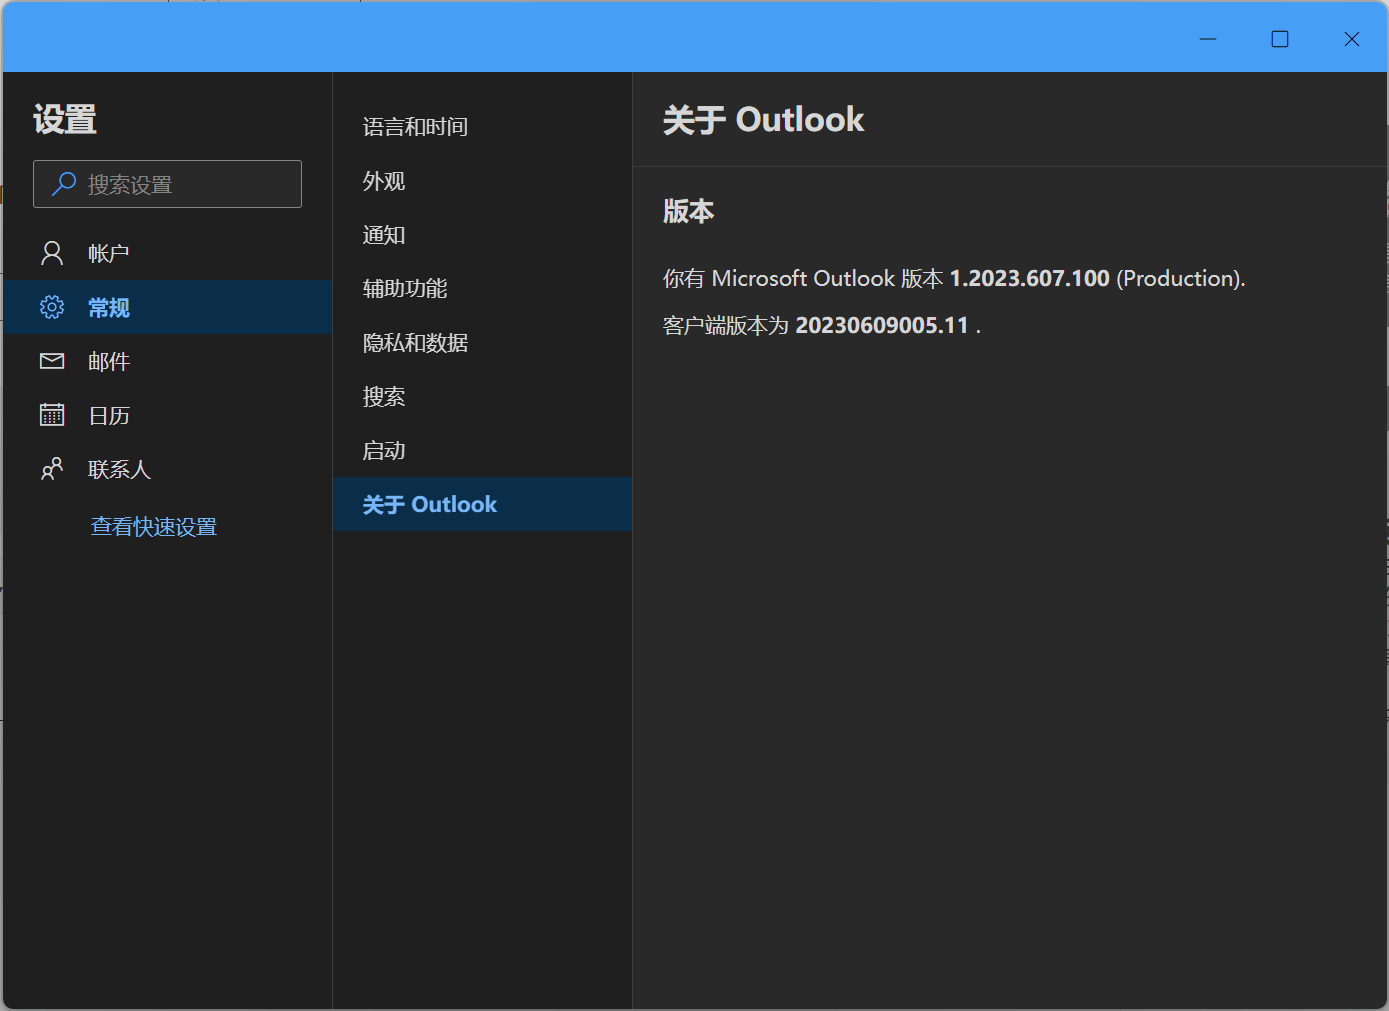Minimize the settings window
The image size is (1389, 1011).
pos(1208,39)
